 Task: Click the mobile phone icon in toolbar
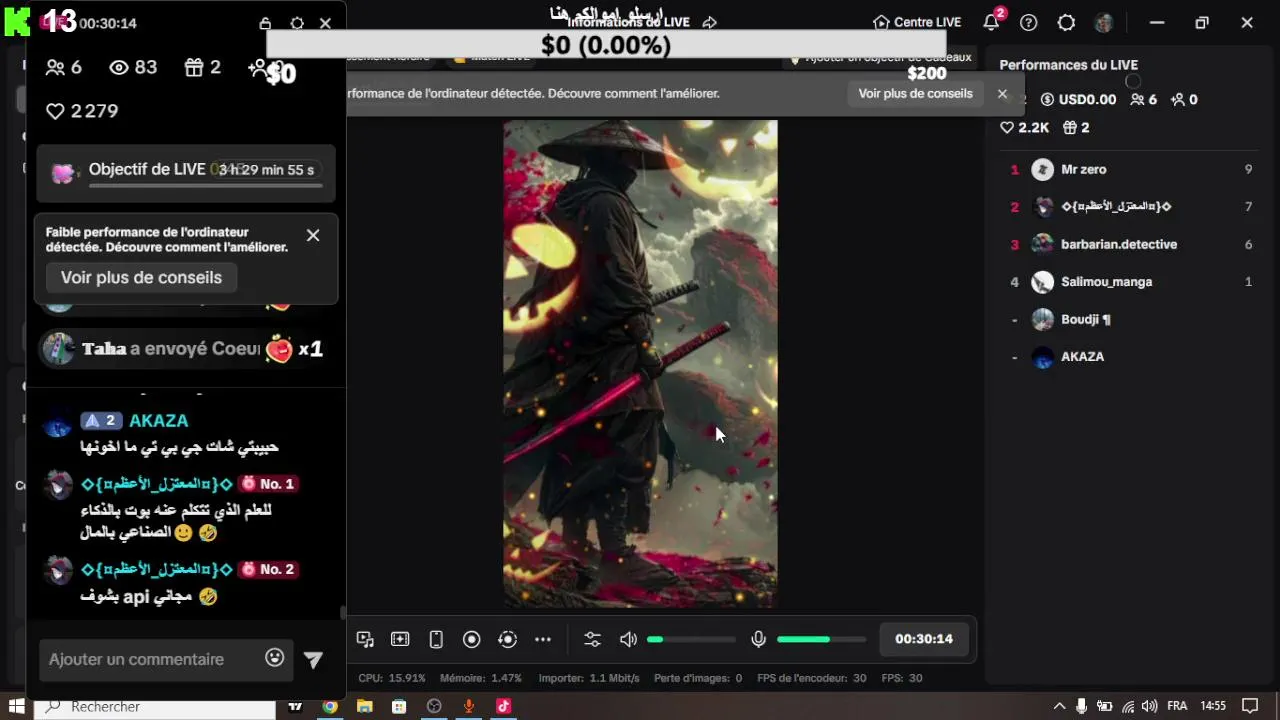[x=436, y=639]
